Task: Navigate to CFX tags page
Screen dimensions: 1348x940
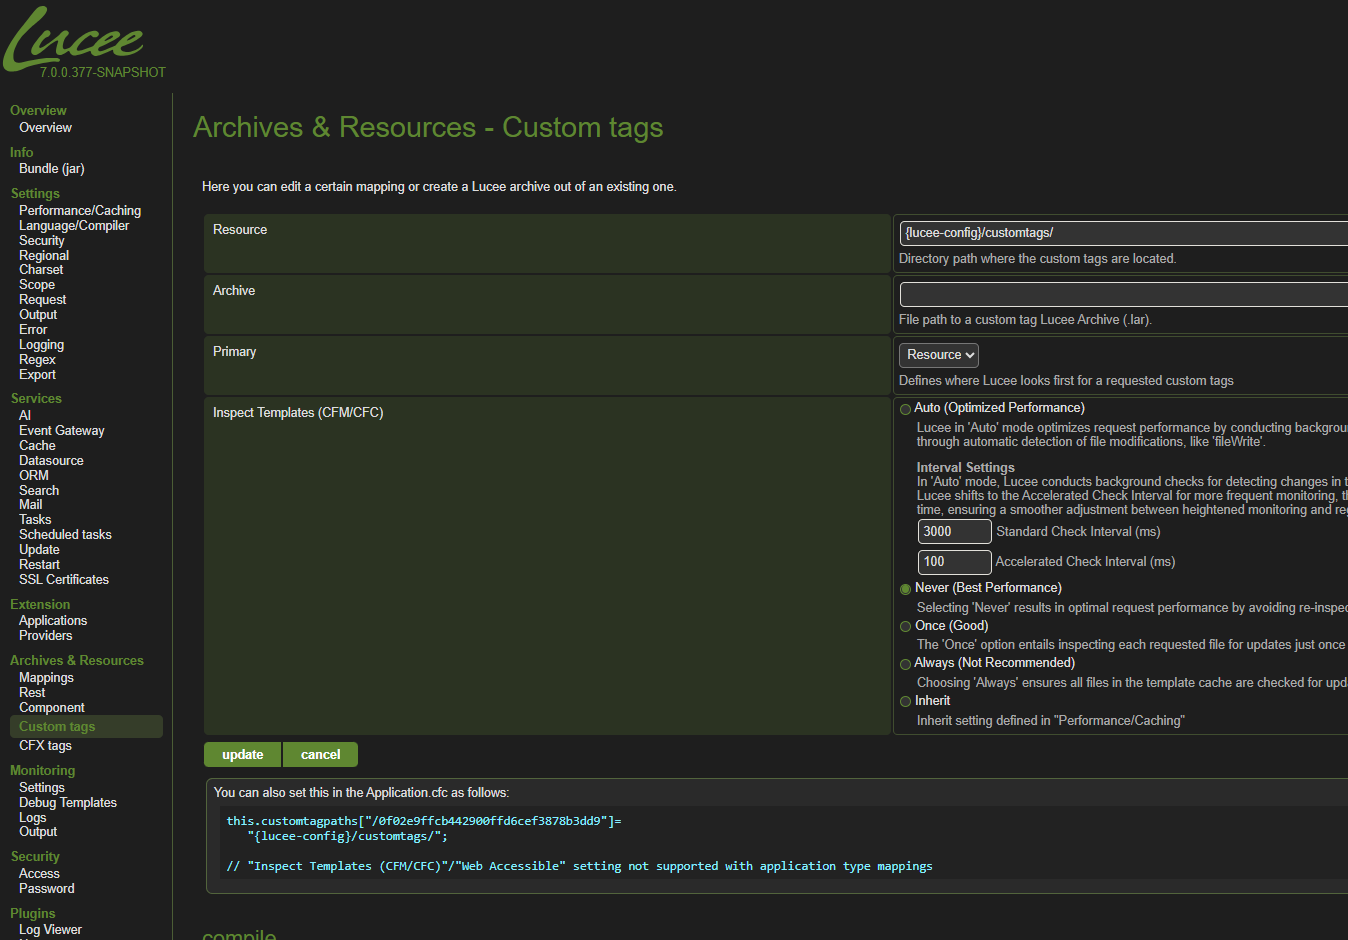Action: pos(45,746)
